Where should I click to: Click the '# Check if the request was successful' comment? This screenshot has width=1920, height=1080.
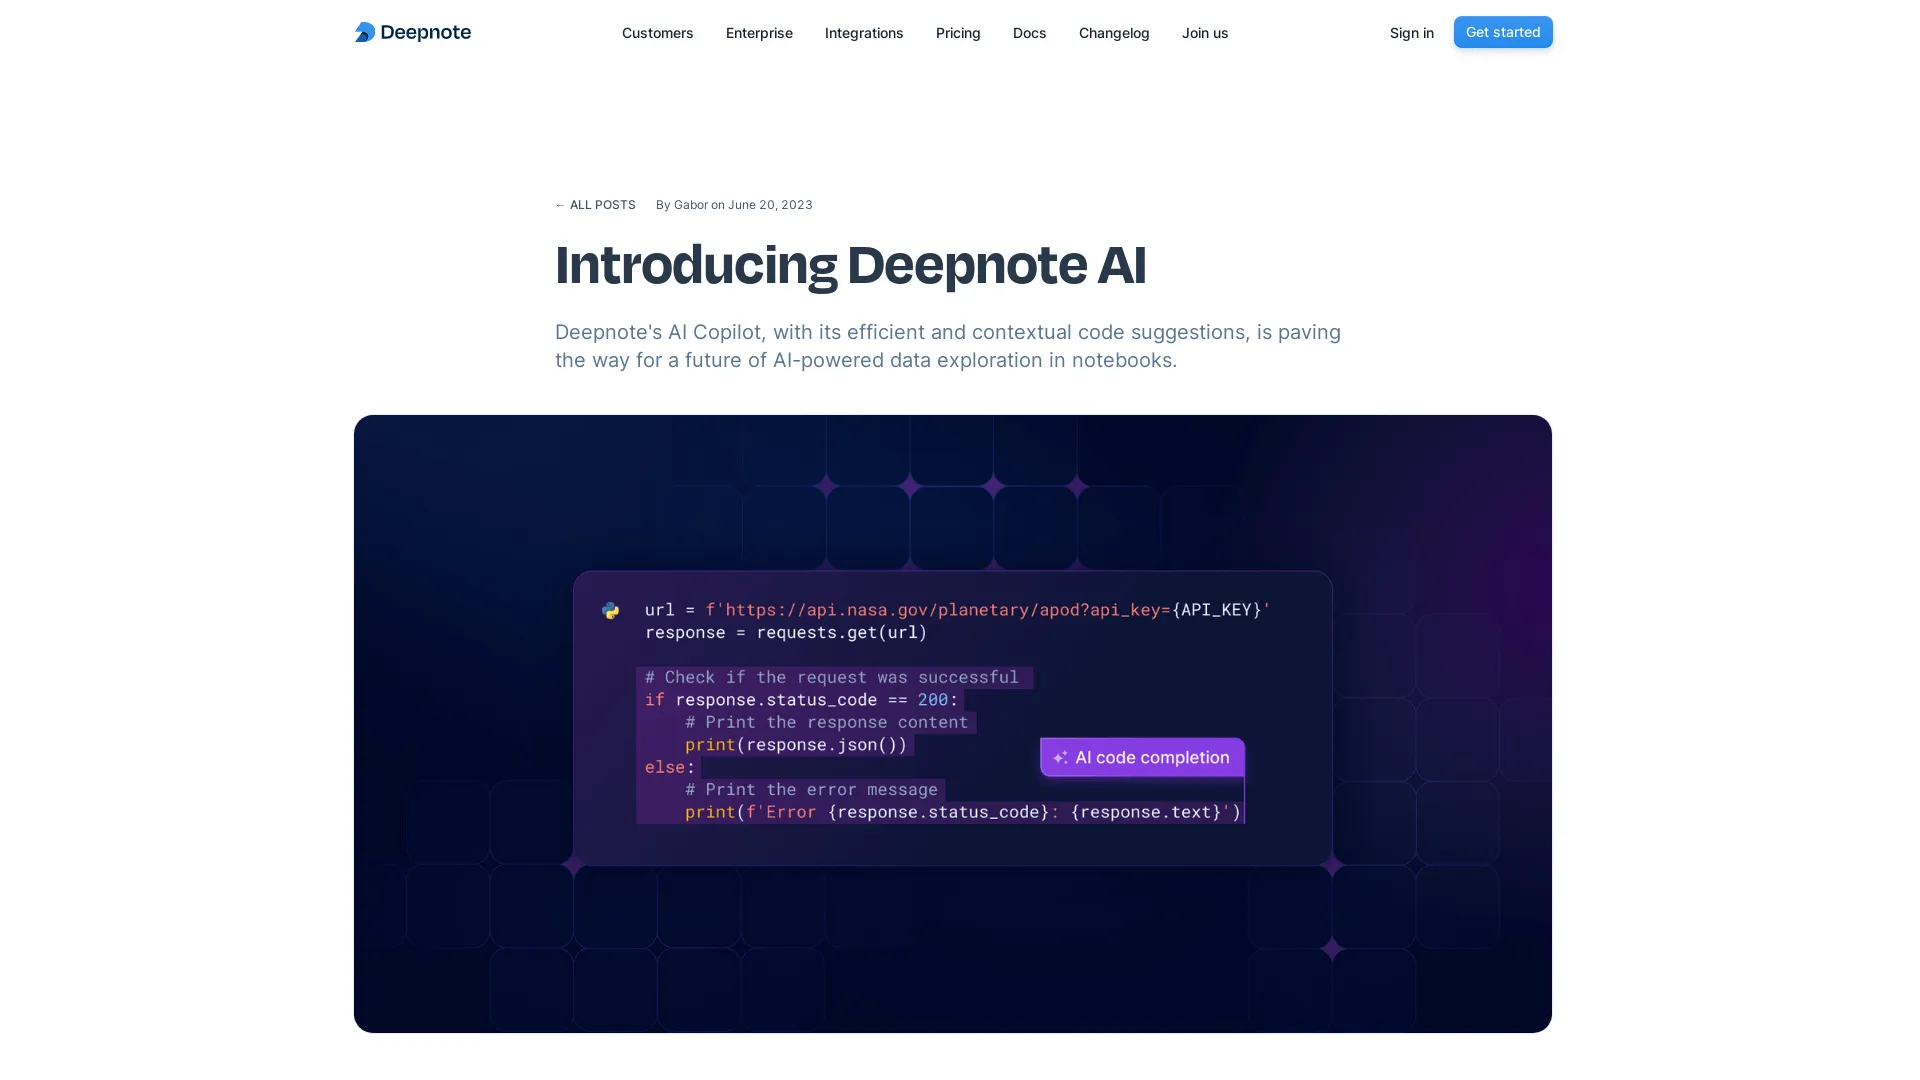pyautogui.click(x=831, y=678)
